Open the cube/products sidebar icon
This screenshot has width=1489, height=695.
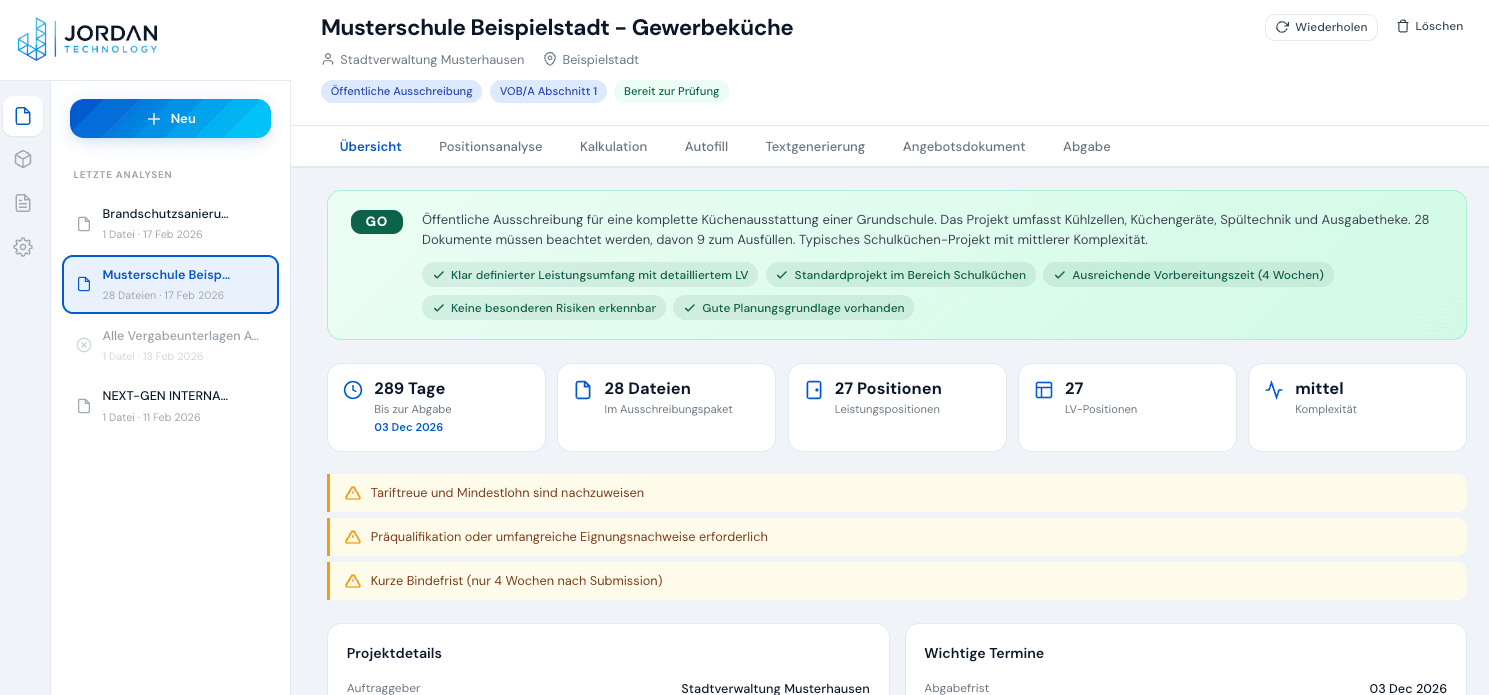23,159
